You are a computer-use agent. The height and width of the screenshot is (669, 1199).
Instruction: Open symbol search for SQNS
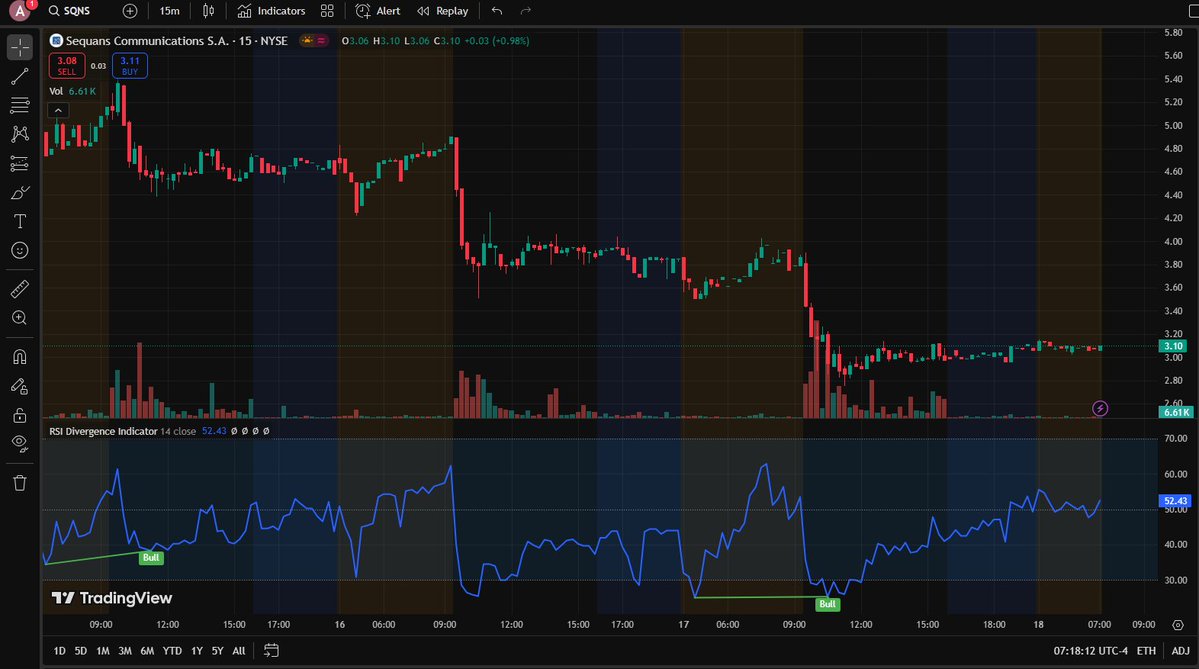tap(70, 11)
